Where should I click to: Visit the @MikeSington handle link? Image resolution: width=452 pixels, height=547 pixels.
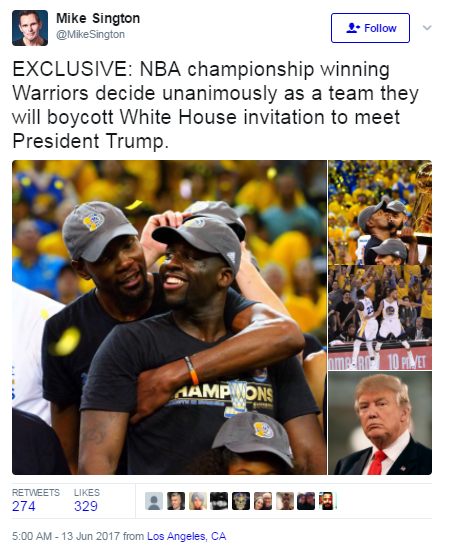pyautogui.click(x=90, y=35)
